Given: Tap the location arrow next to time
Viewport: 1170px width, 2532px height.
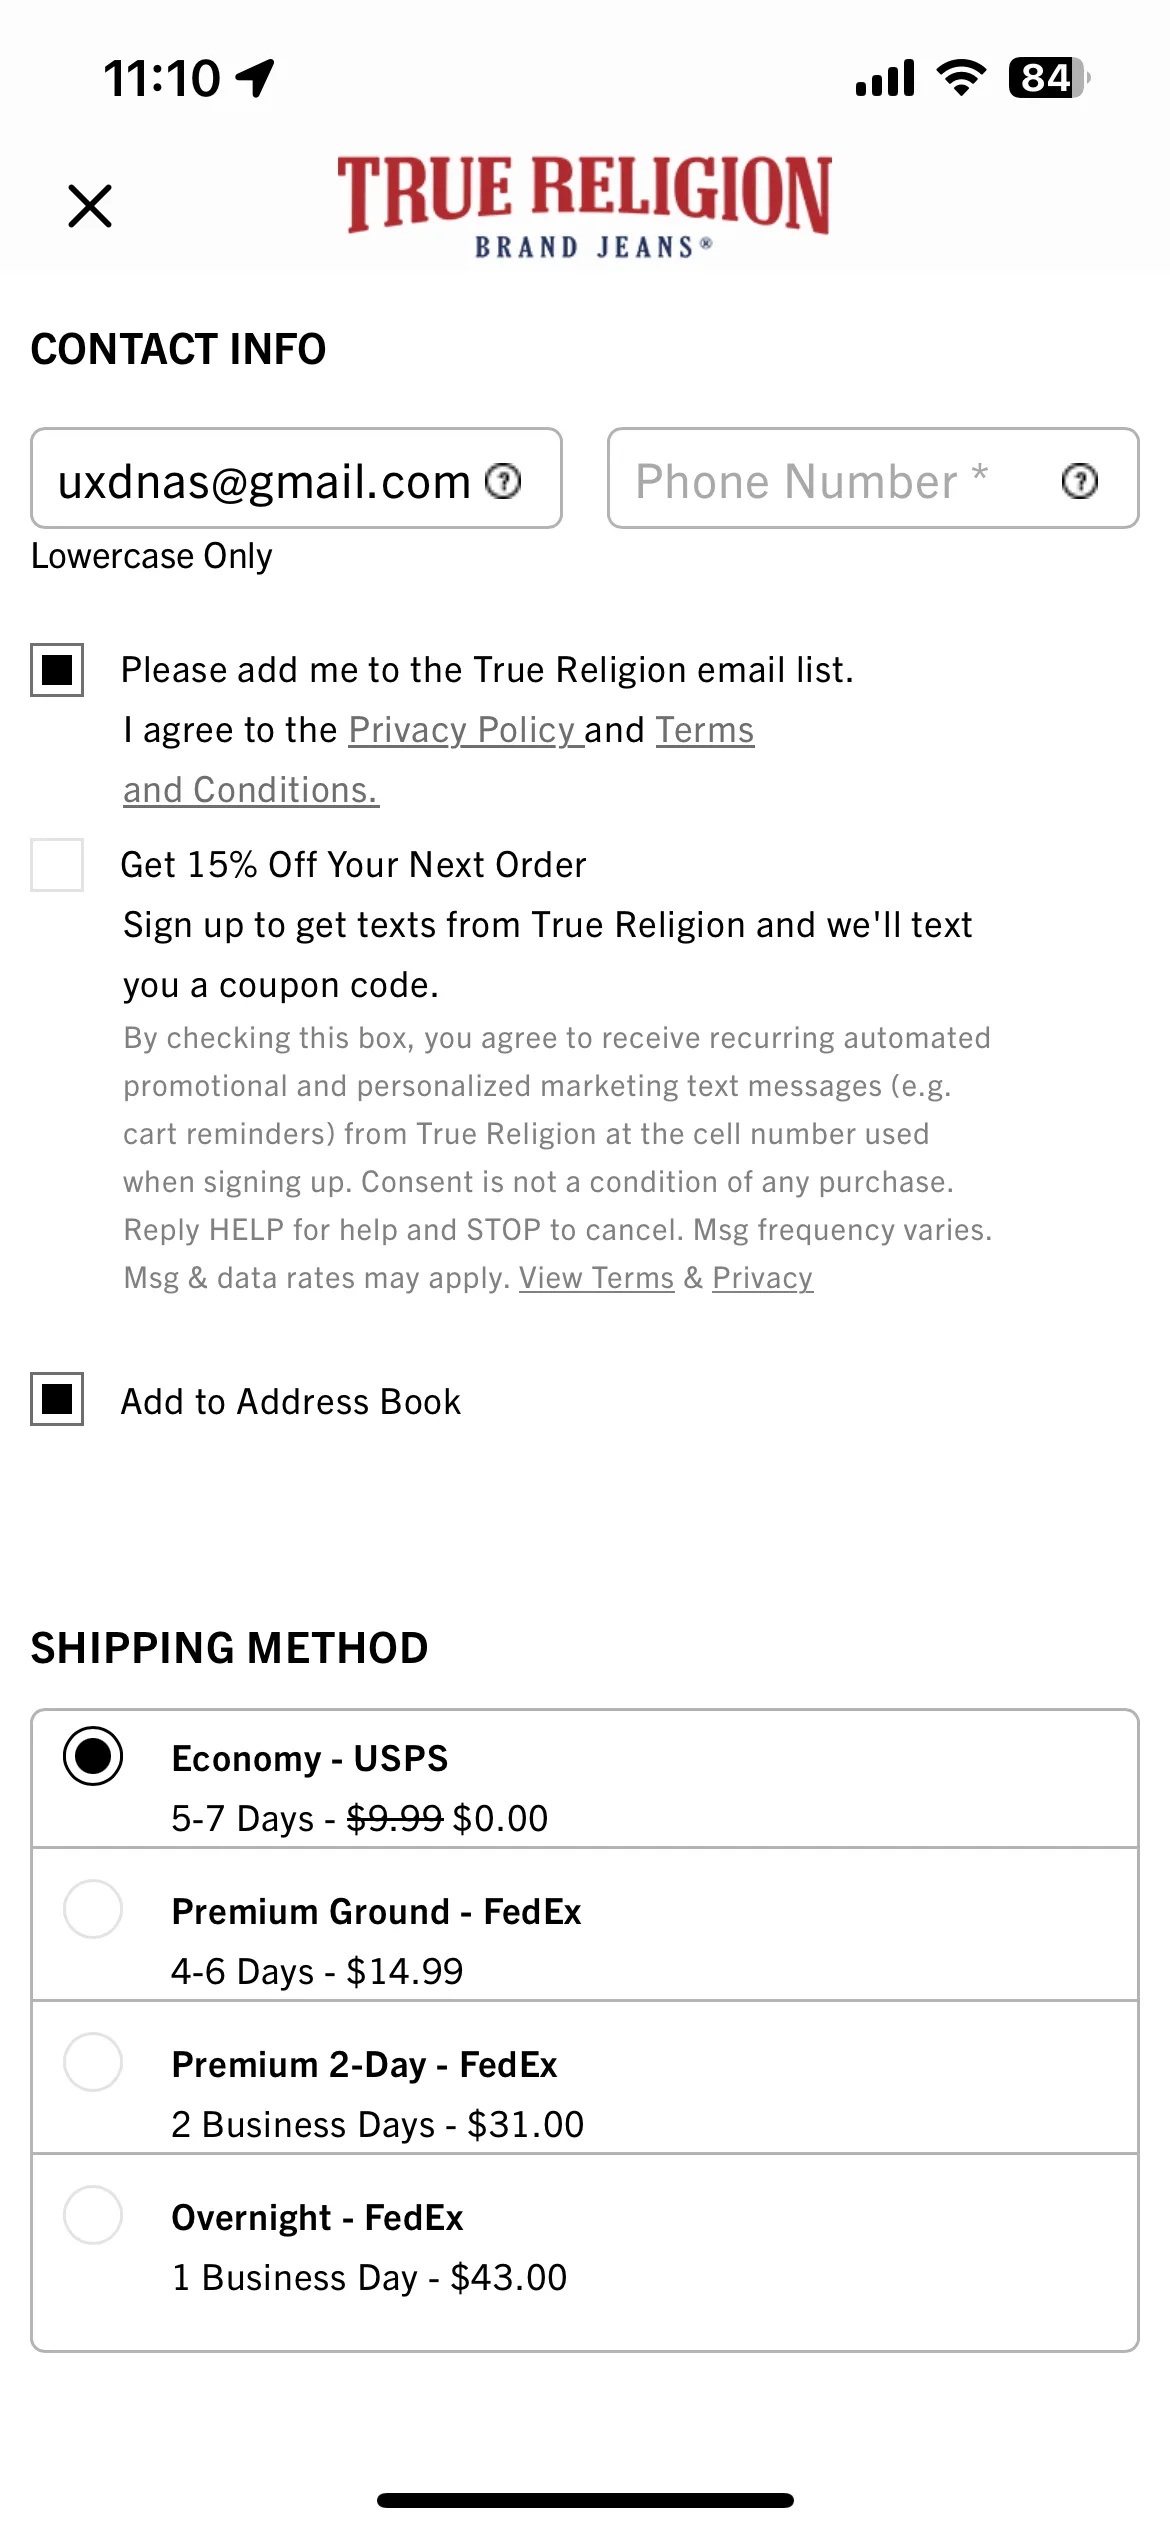Looking at the screenshot, I should (x=256, y=78).
